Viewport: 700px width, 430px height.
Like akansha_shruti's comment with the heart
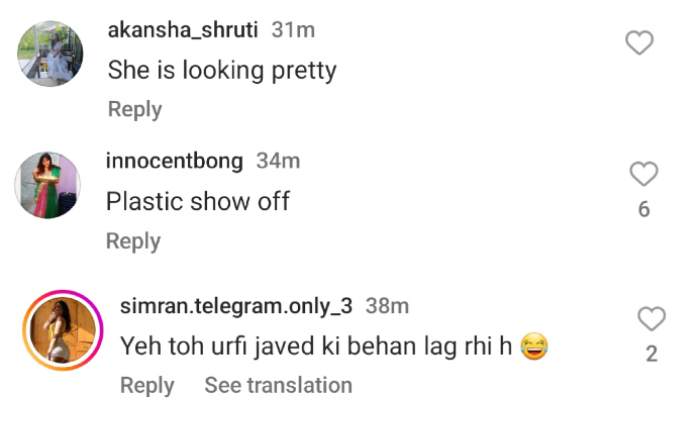pyautogui.click(x=639, y=42)
